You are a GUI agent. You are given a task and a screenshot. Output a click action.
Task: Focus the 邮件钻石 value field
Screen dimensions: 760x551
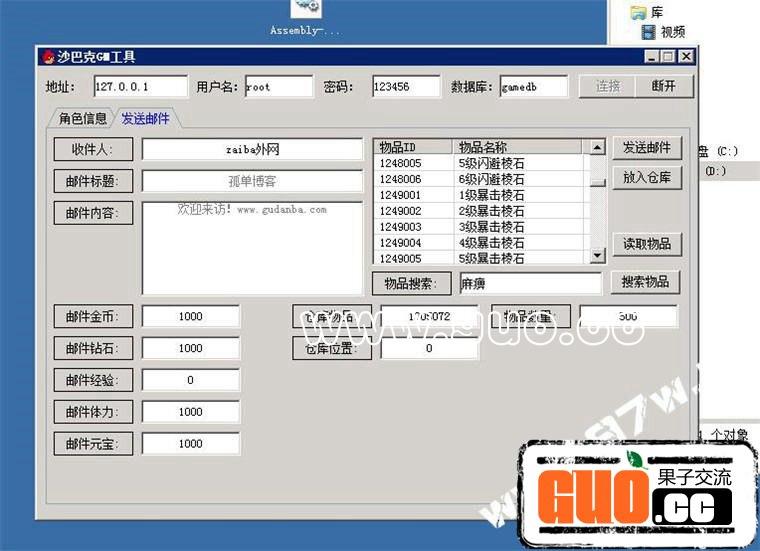190,348
